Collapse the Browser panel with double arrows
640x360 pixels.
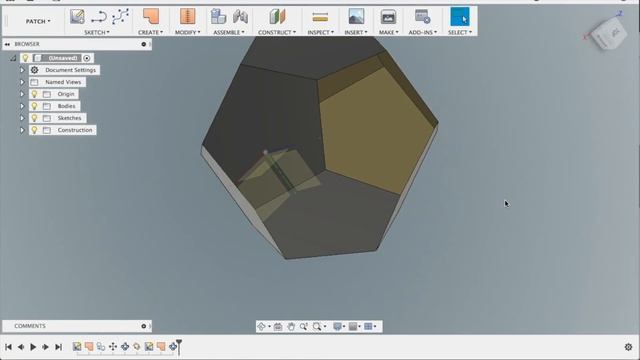7,44
